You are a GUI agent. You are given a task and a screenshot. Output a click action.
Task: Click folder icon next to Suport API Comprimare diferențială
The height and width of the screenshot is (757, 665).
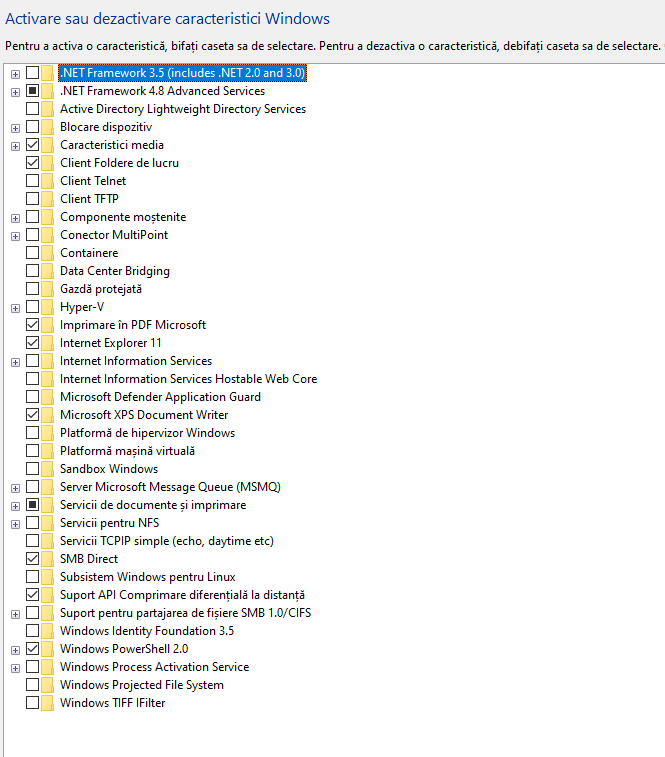[47, 595]
